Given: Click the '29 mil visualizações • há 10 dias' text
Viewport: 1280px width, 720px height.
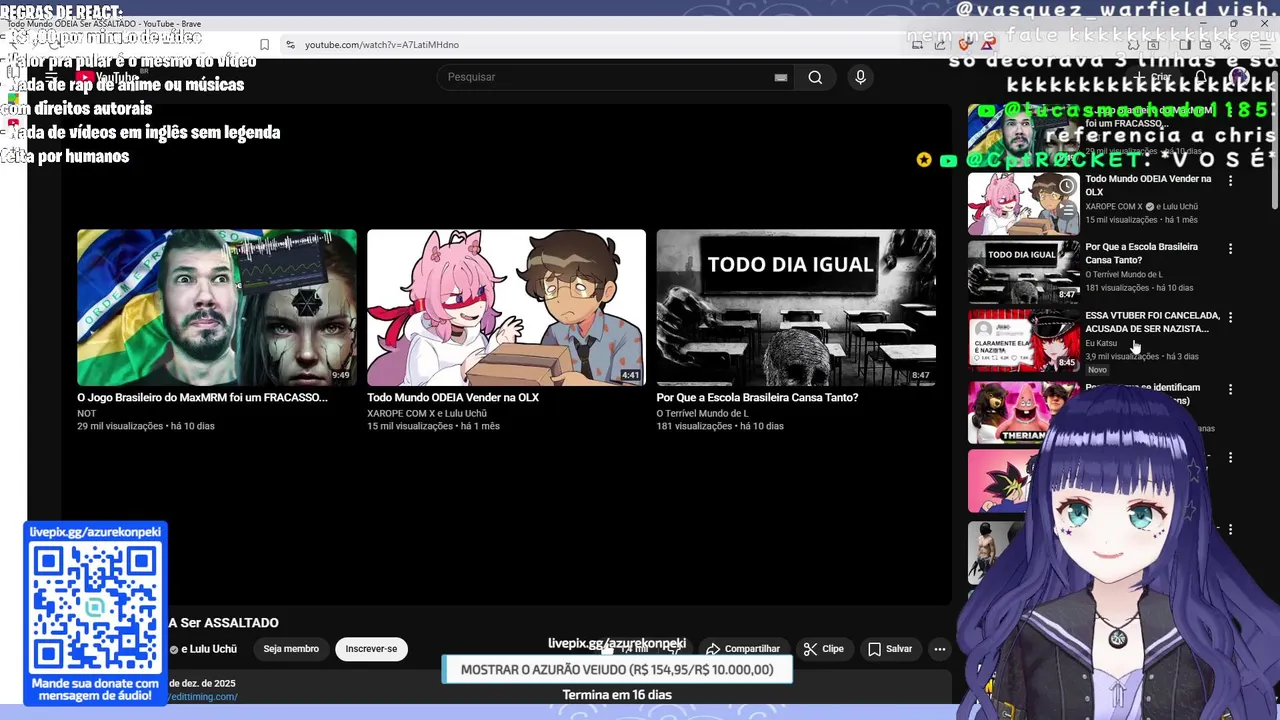Looking at the screenshot, I should (146, 426).
